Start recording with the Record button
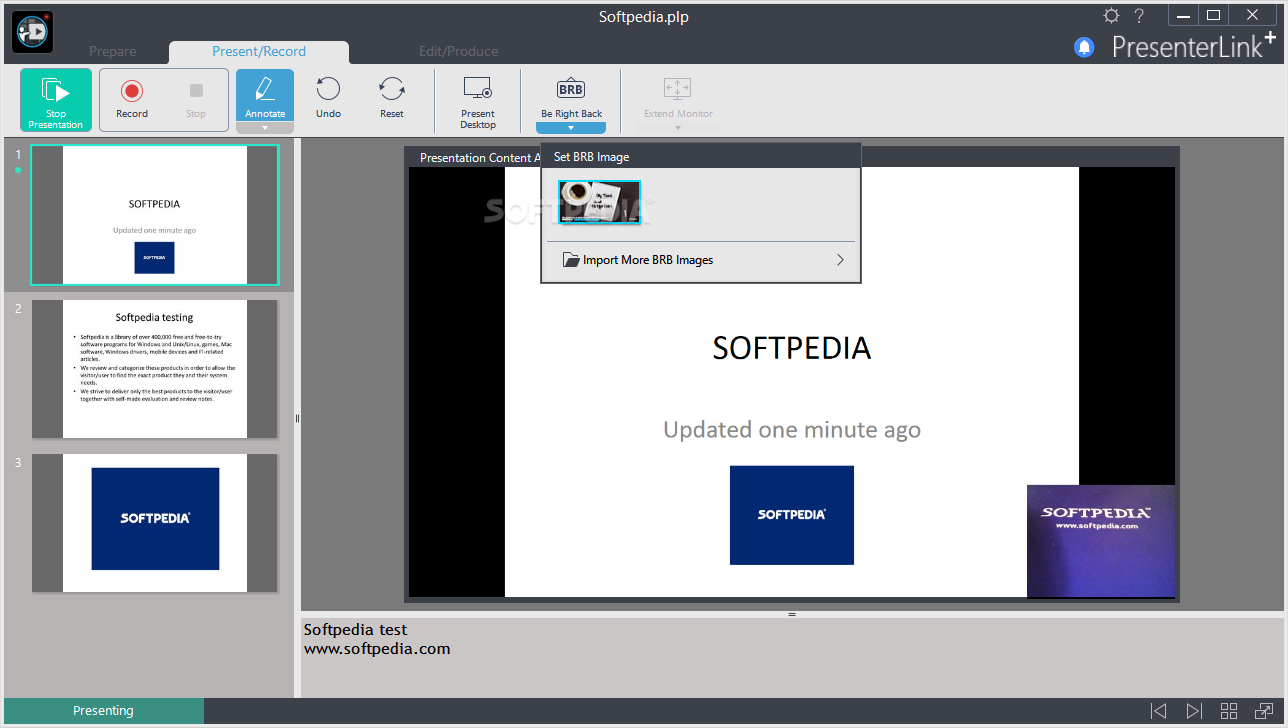1288x728 pixels. [132, 100]
